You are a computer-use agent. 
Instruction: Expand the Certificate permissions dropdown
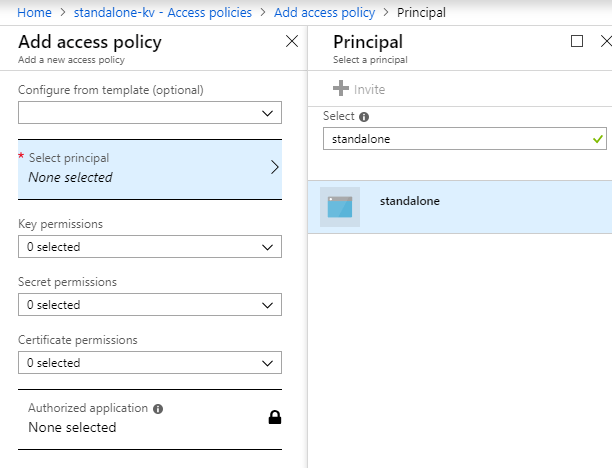(150, 362)
